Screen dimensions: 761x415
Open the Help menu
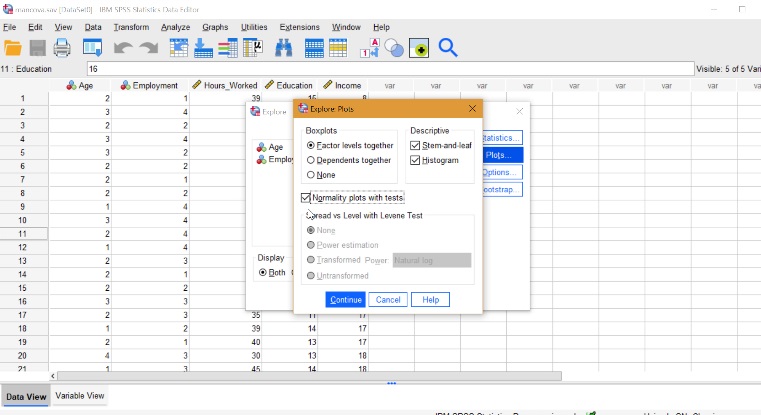coord(381,27)
